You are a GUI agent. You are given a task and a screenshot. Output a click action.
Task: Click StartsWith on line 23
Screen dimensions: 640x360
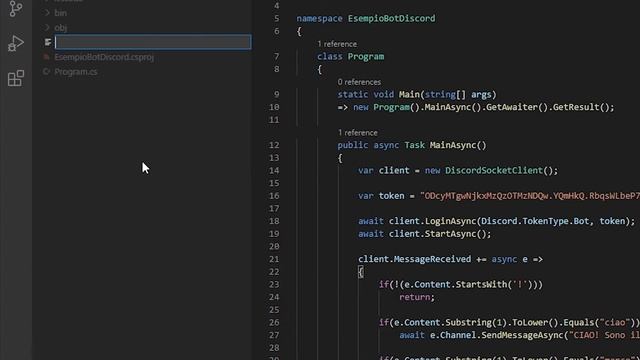click(x=481, y=284)
